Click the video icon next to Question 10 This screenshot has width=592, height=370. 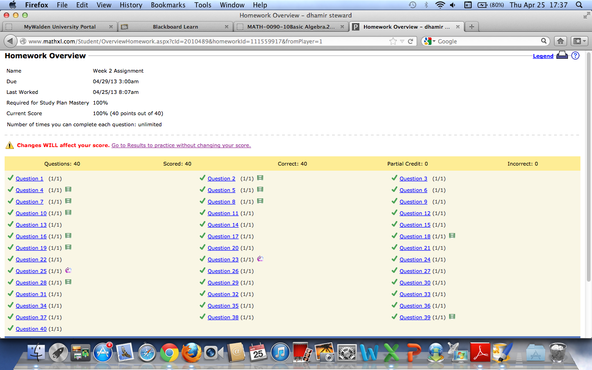[68, 213]
